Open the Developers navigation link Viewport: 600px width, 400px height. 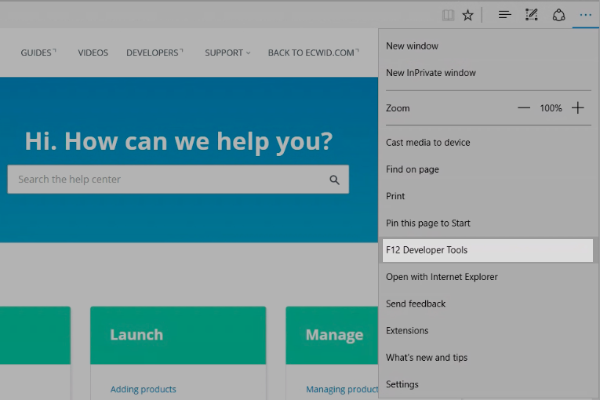(x=154, y=53)
